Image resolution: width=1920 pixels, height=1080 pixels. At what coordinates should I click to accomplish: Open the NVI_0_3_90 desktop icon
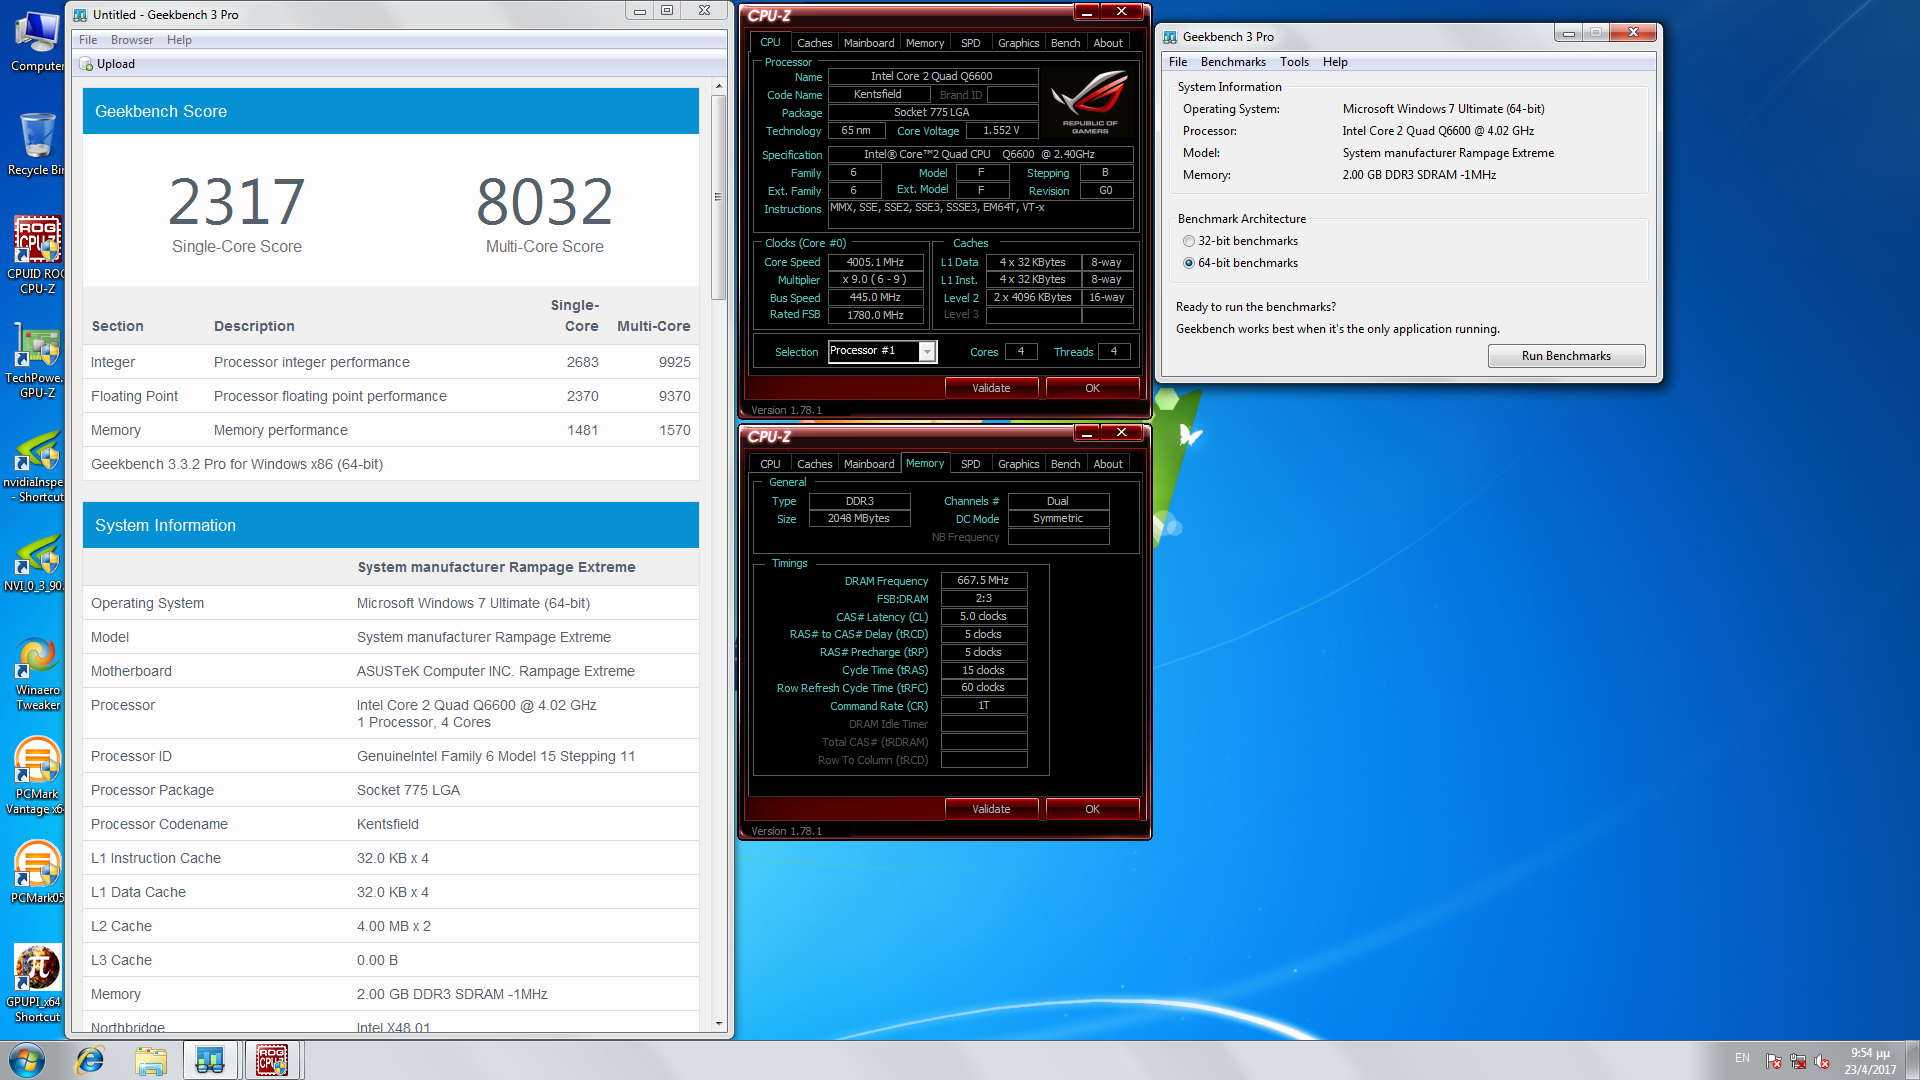(x=37, y=562)
